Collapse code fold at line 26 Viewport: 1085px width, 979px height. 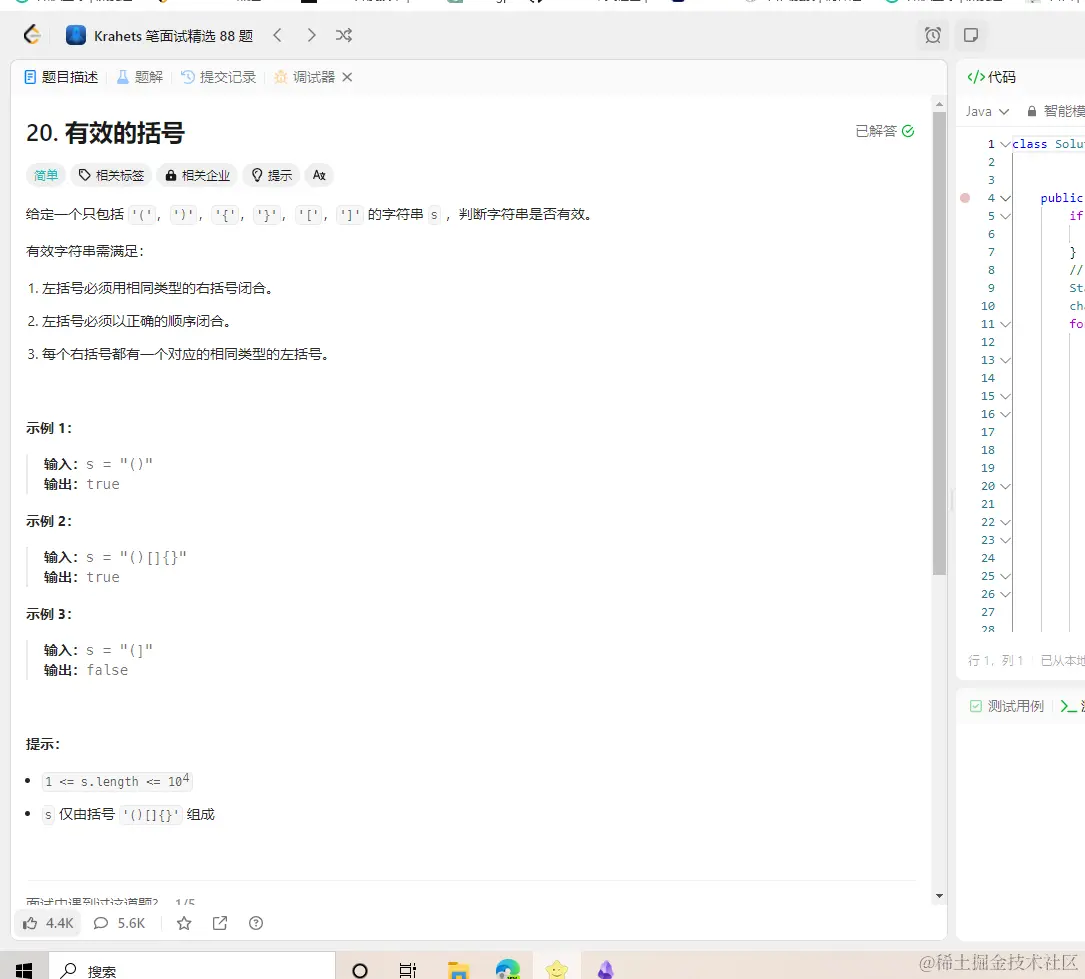1005,594
